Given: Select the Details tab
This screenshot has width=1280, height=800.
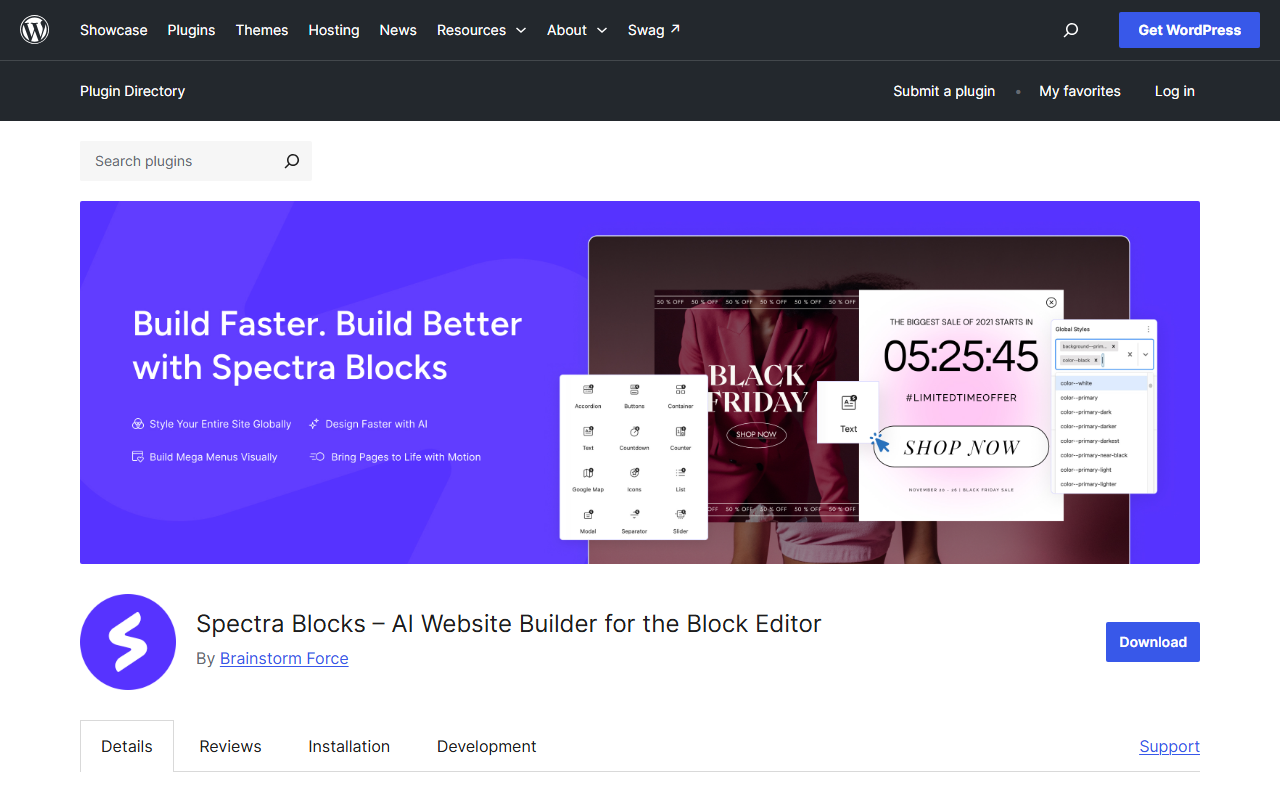Looking at the screenshot, I should coord(127,746).
